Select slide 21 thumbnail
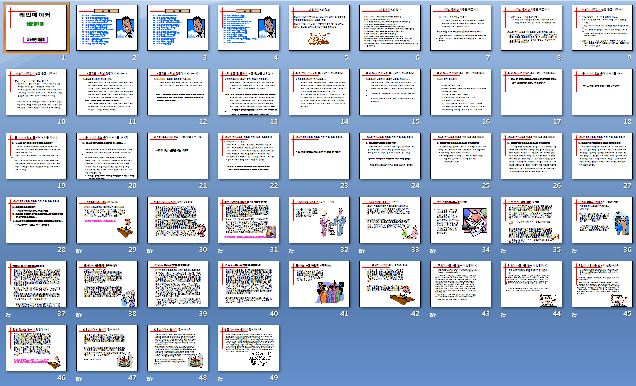 pos(178,156)
